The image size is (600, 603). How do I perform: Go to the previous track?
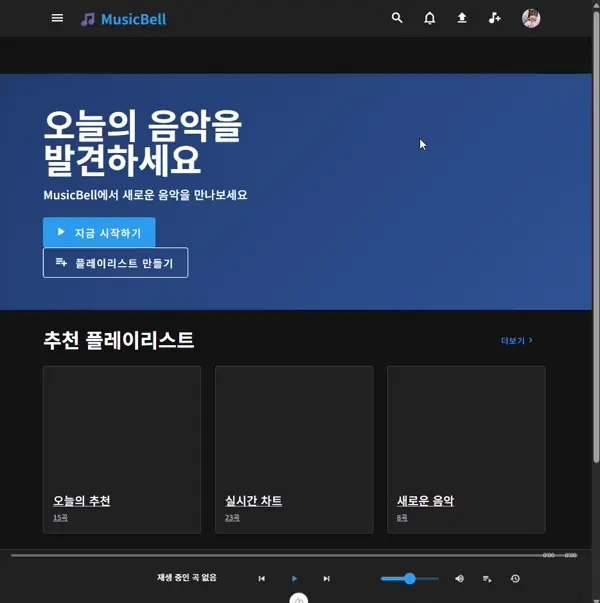click(x=262, y=578)
